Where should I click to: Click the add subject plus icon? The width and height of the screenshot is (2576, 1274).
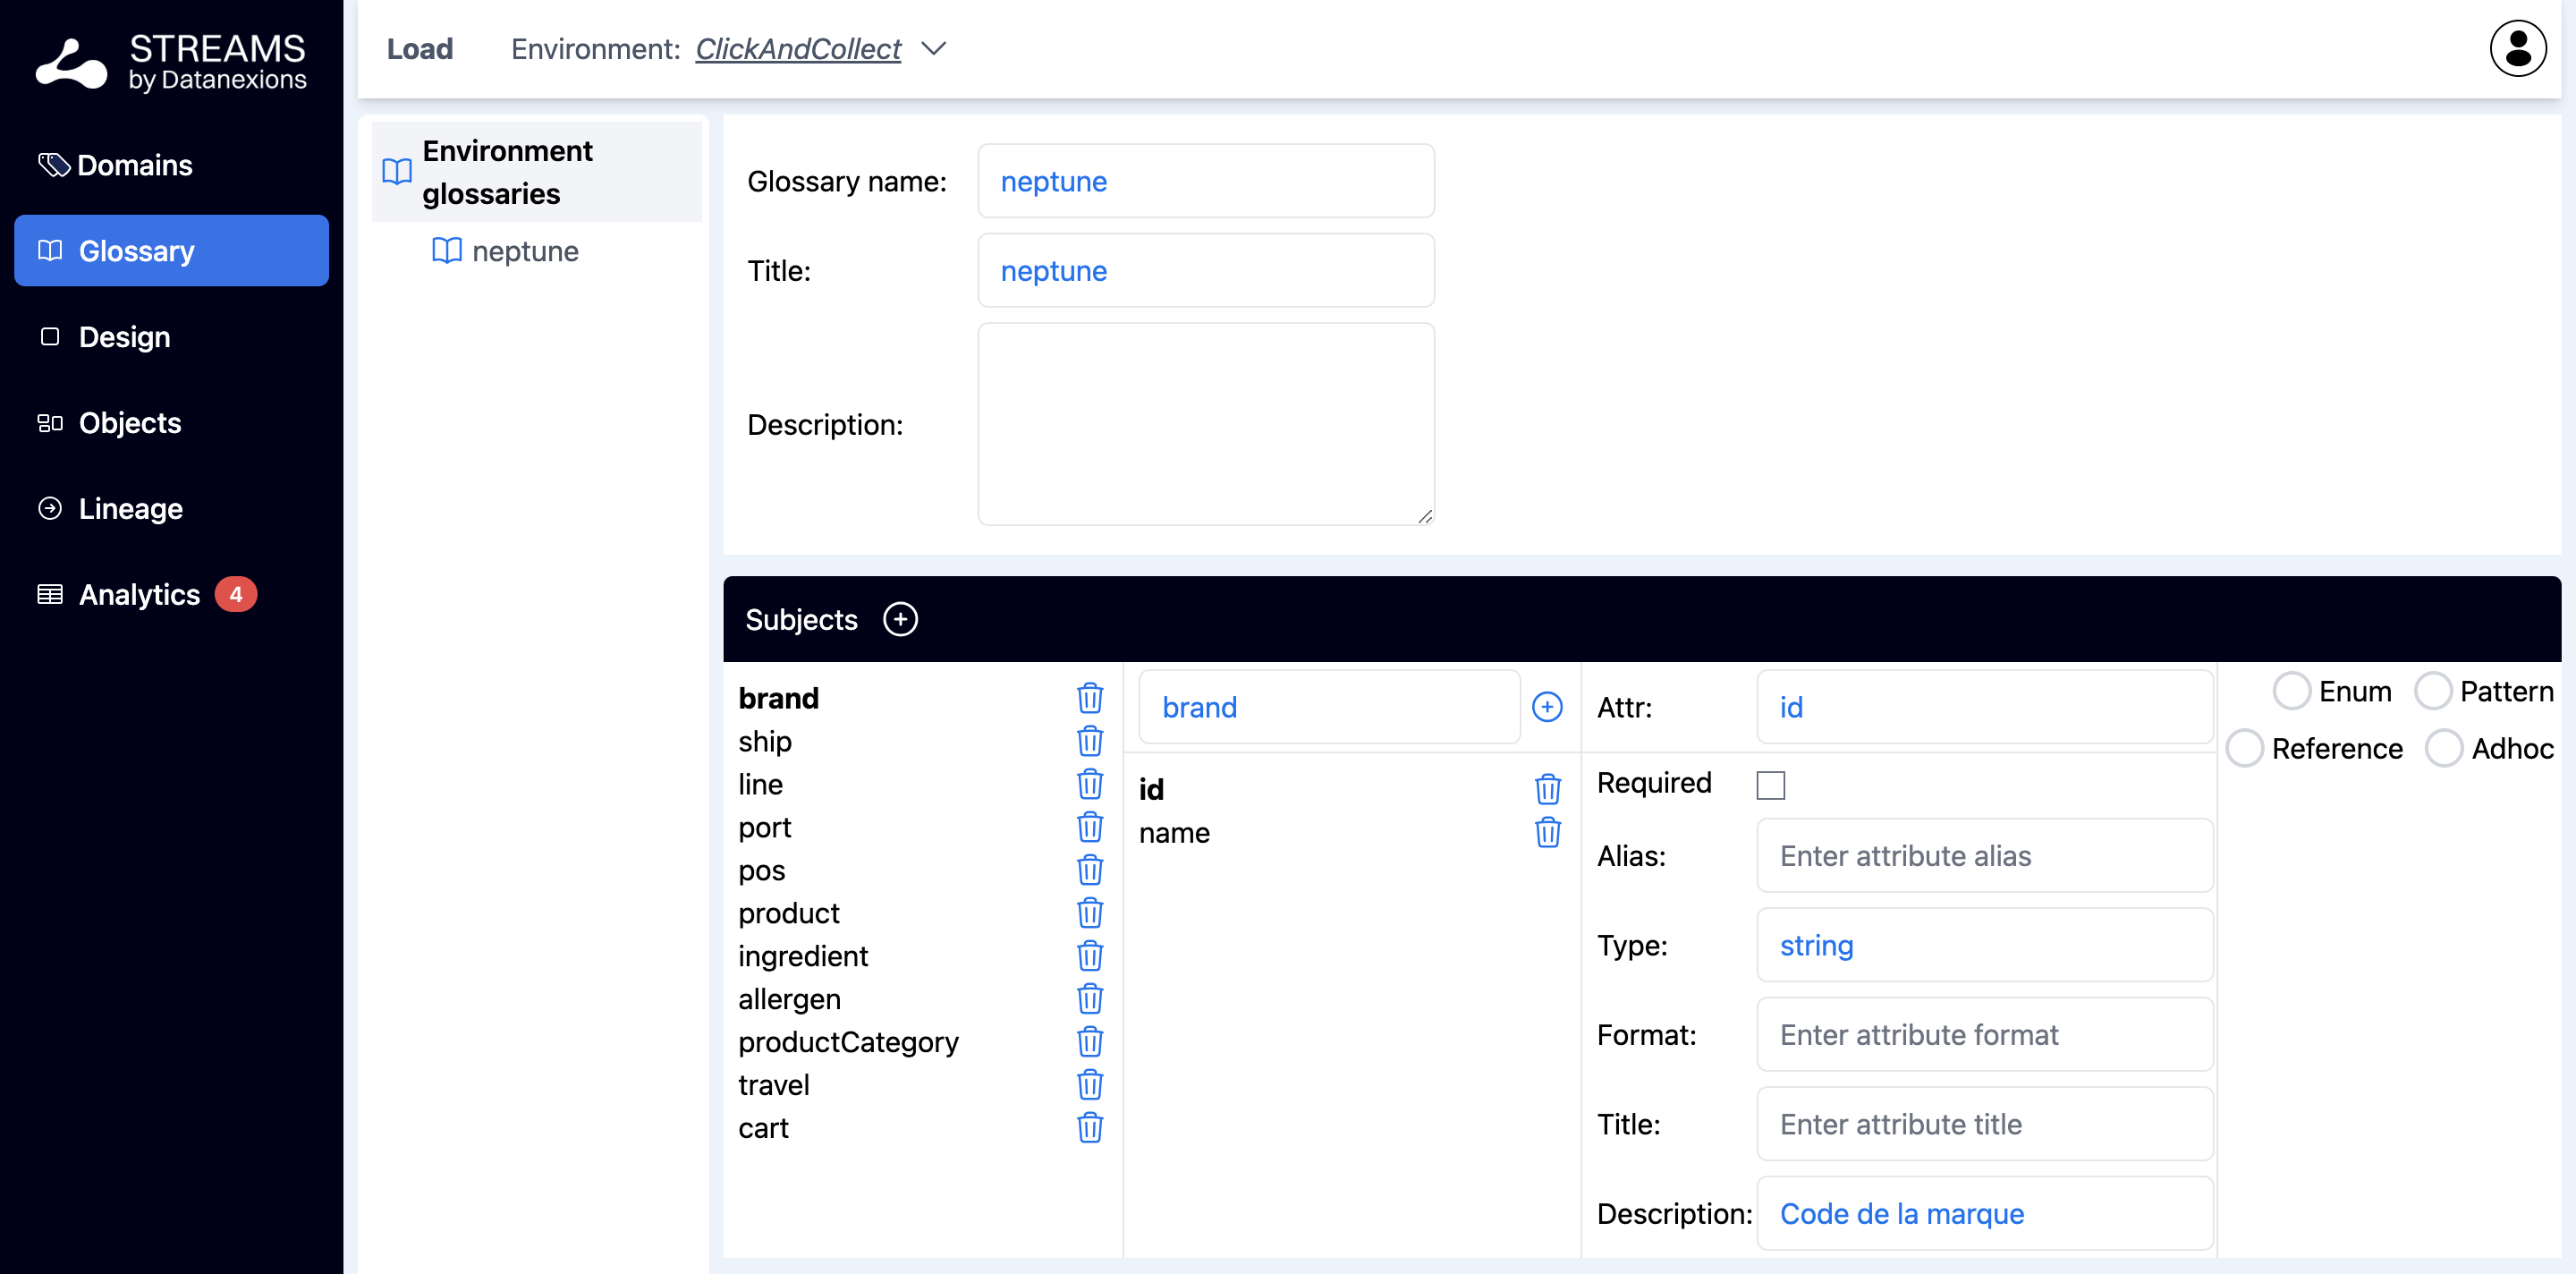point(900,619)
